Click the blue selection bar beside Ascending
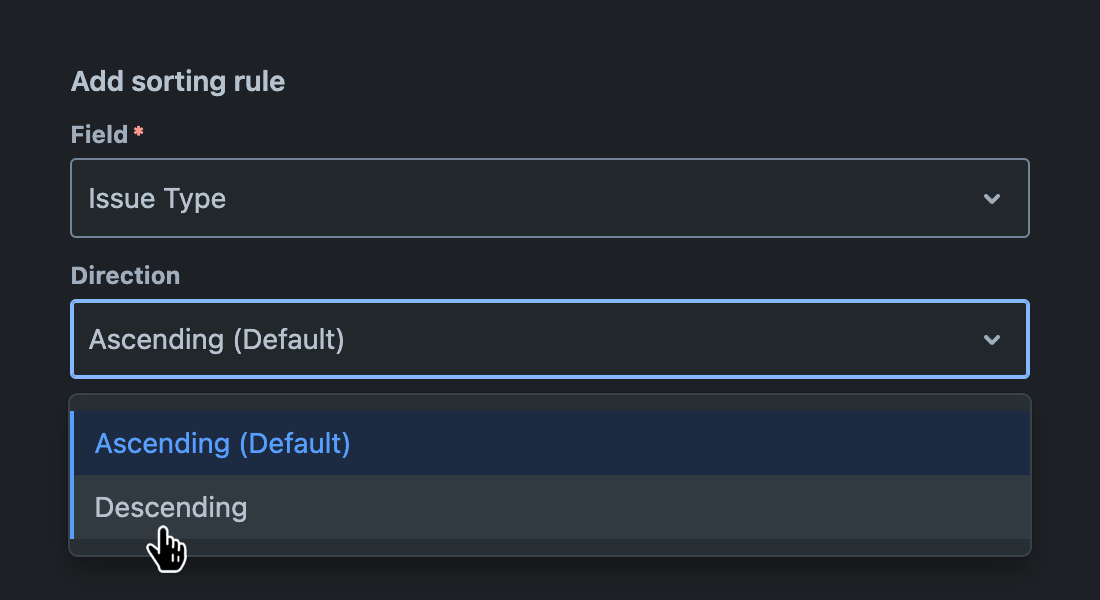The image size is (1100, 600). (72, 443)
